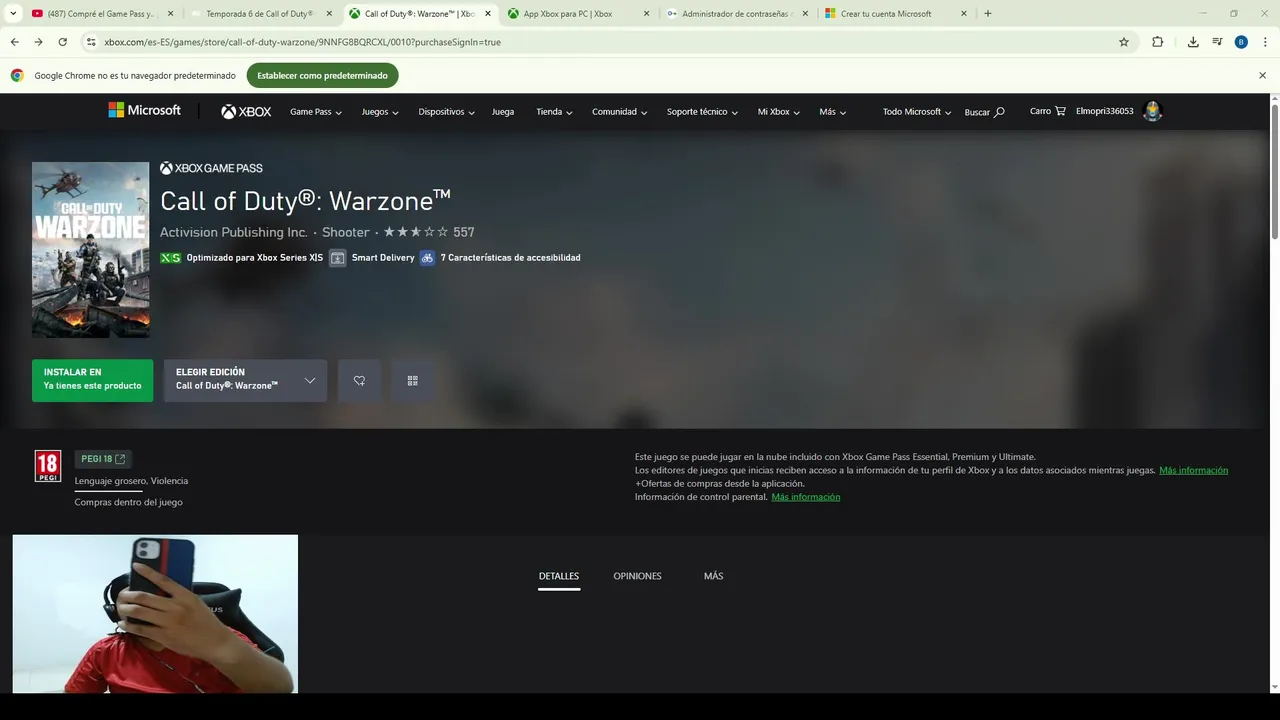Expand the Game Pass menu
Image resolution: width=1280 pixels, height=720 pixels.
click(316, 112)
